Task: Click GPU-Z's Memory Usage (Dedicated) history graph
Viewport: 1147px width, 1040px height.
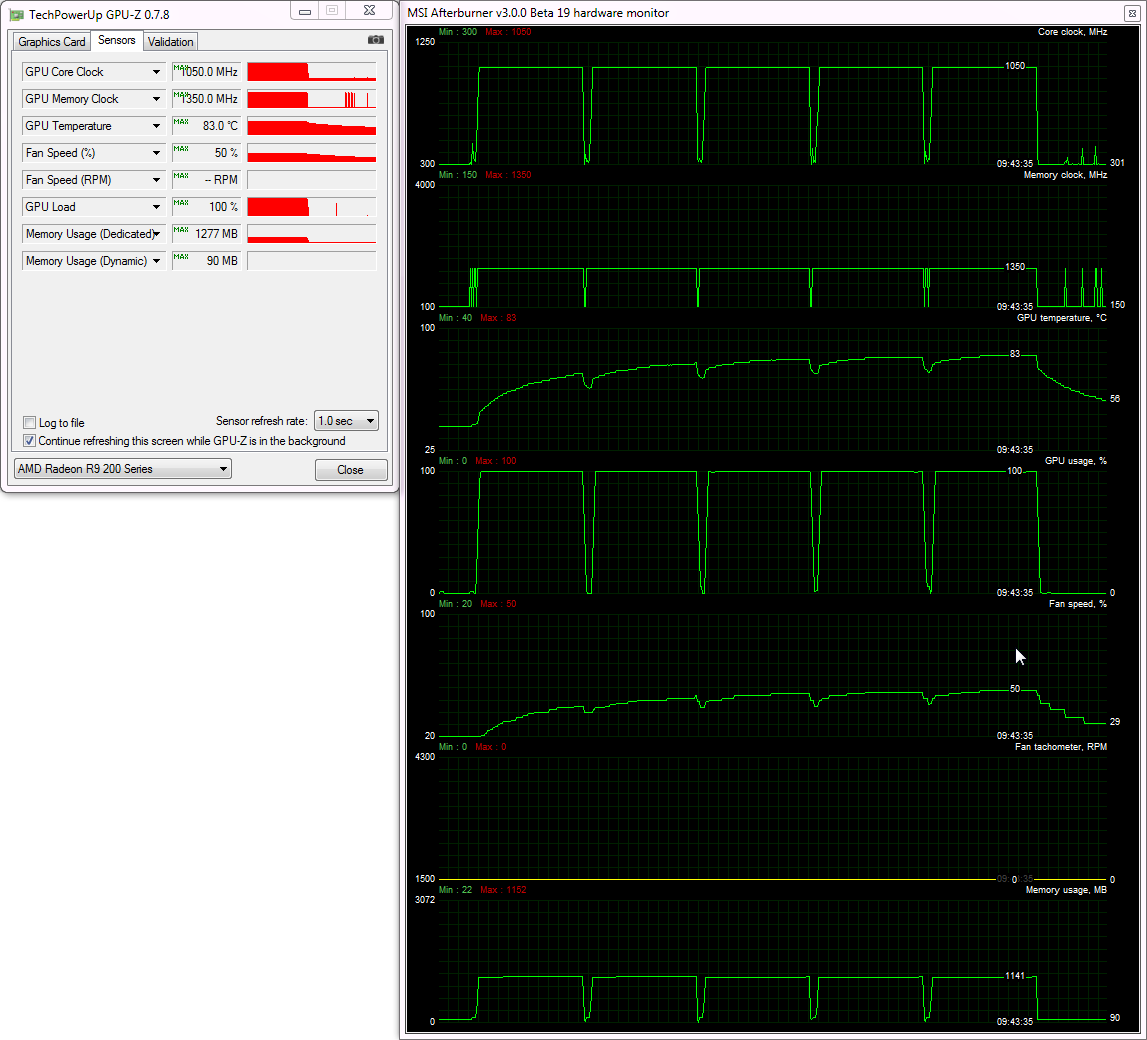Action: [x=312, y=234]
